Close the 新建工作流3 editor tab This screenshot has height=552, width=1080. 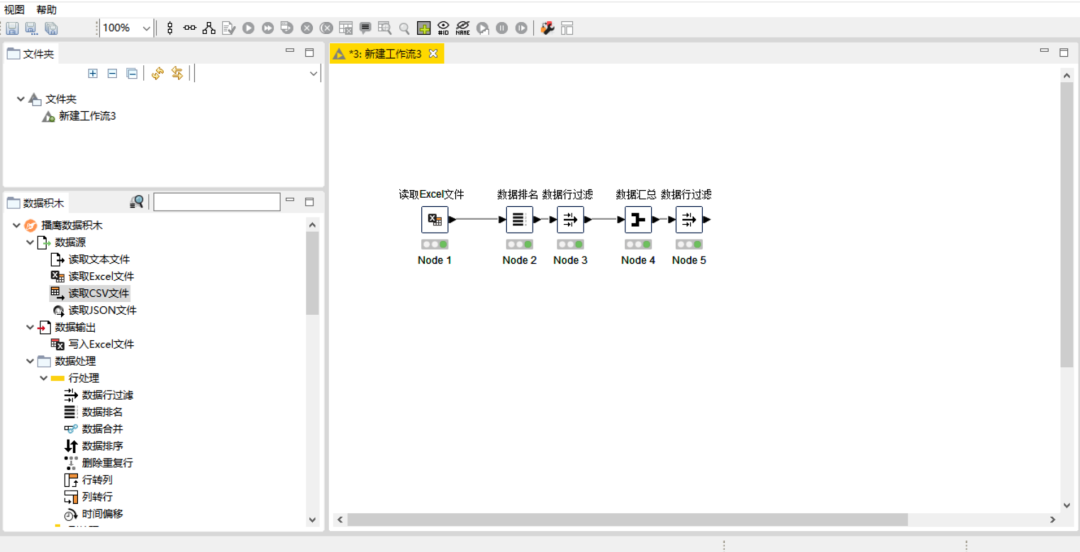[x=433, y=54]
